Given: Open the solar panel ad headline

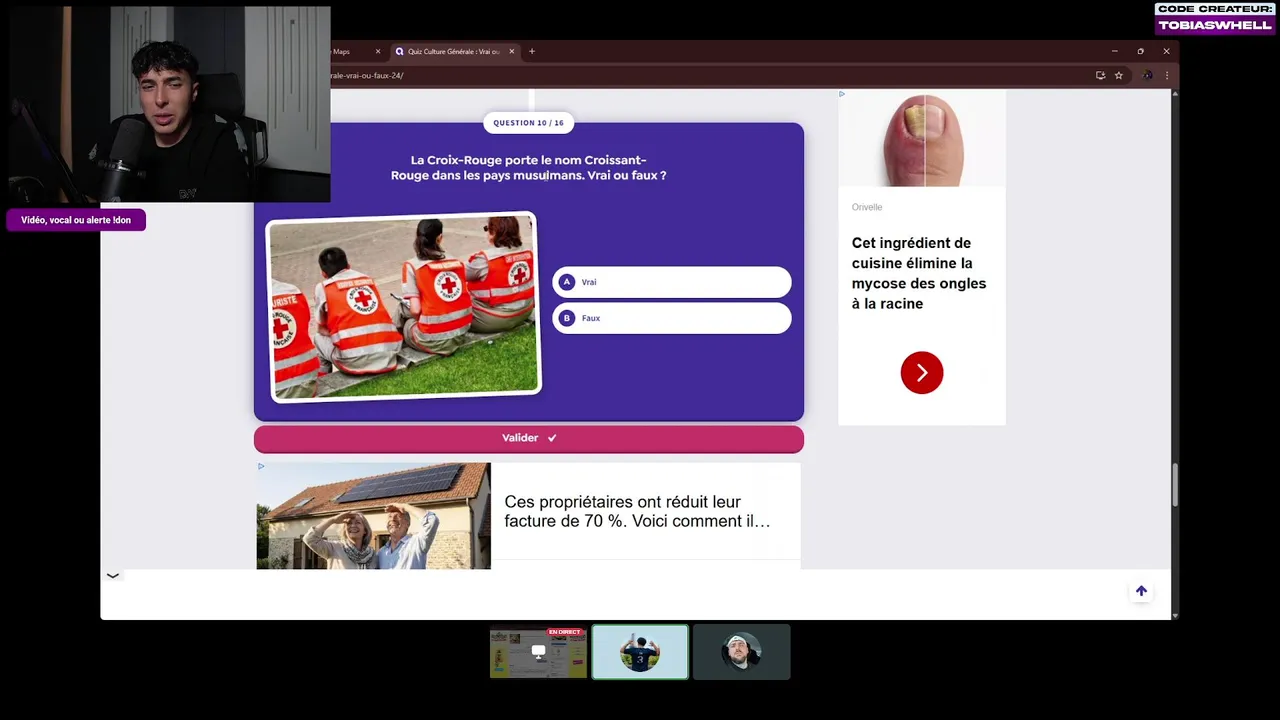Looking at the screenshot, I should point(637,511).
